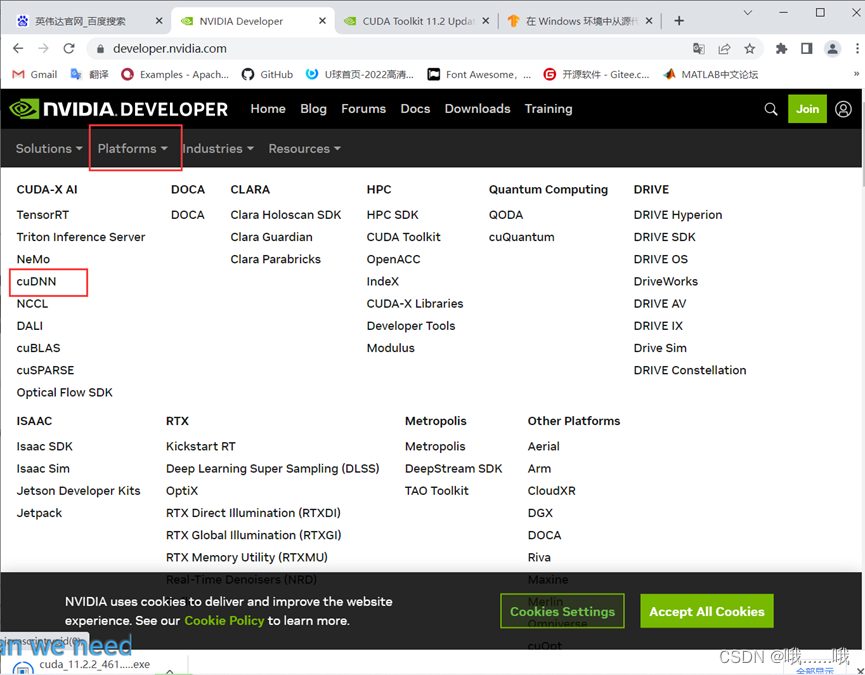Viewport: 865px width, 675px height.
Task: Open the cuQuantum link
Action: coord(521,237)
